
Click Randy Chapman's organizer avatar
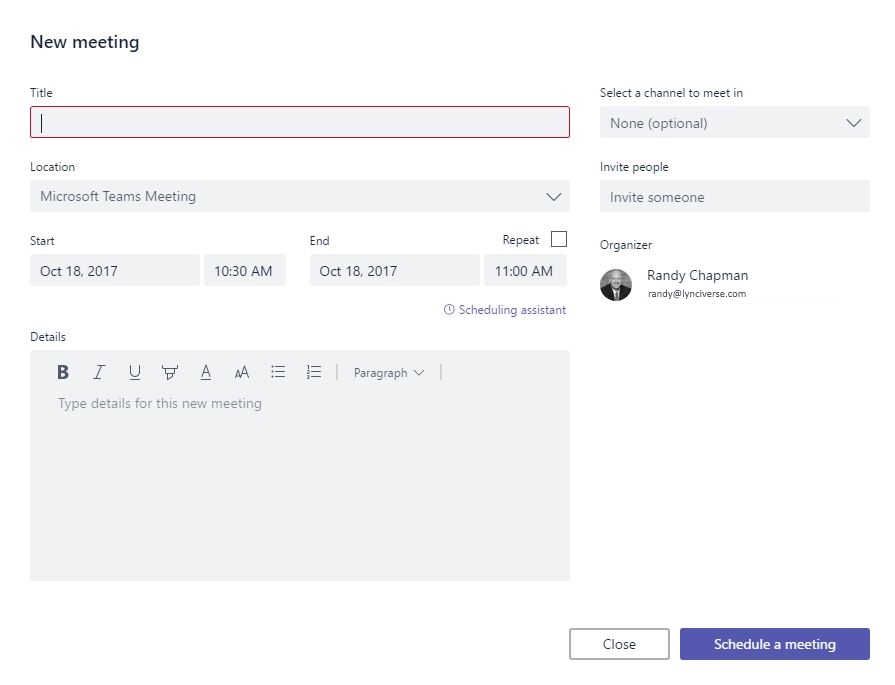(616, 284)
